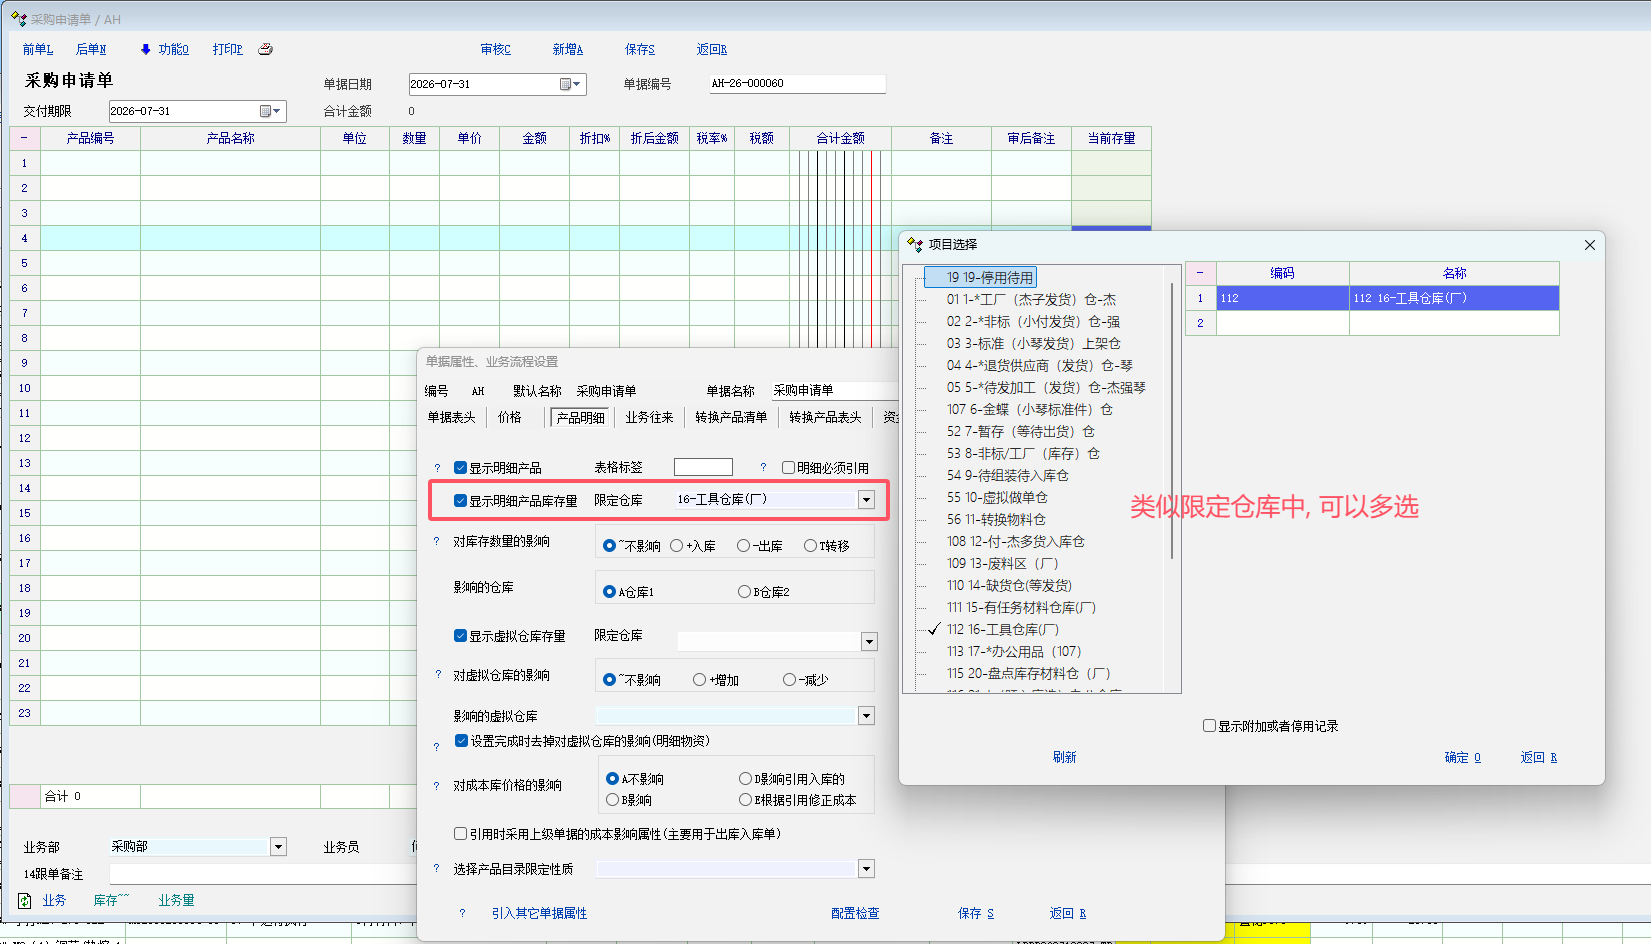Viewport: 1651px width, 944px height.
Task: Click the 采购申请单 window title icon
Action: coord(18,19)
